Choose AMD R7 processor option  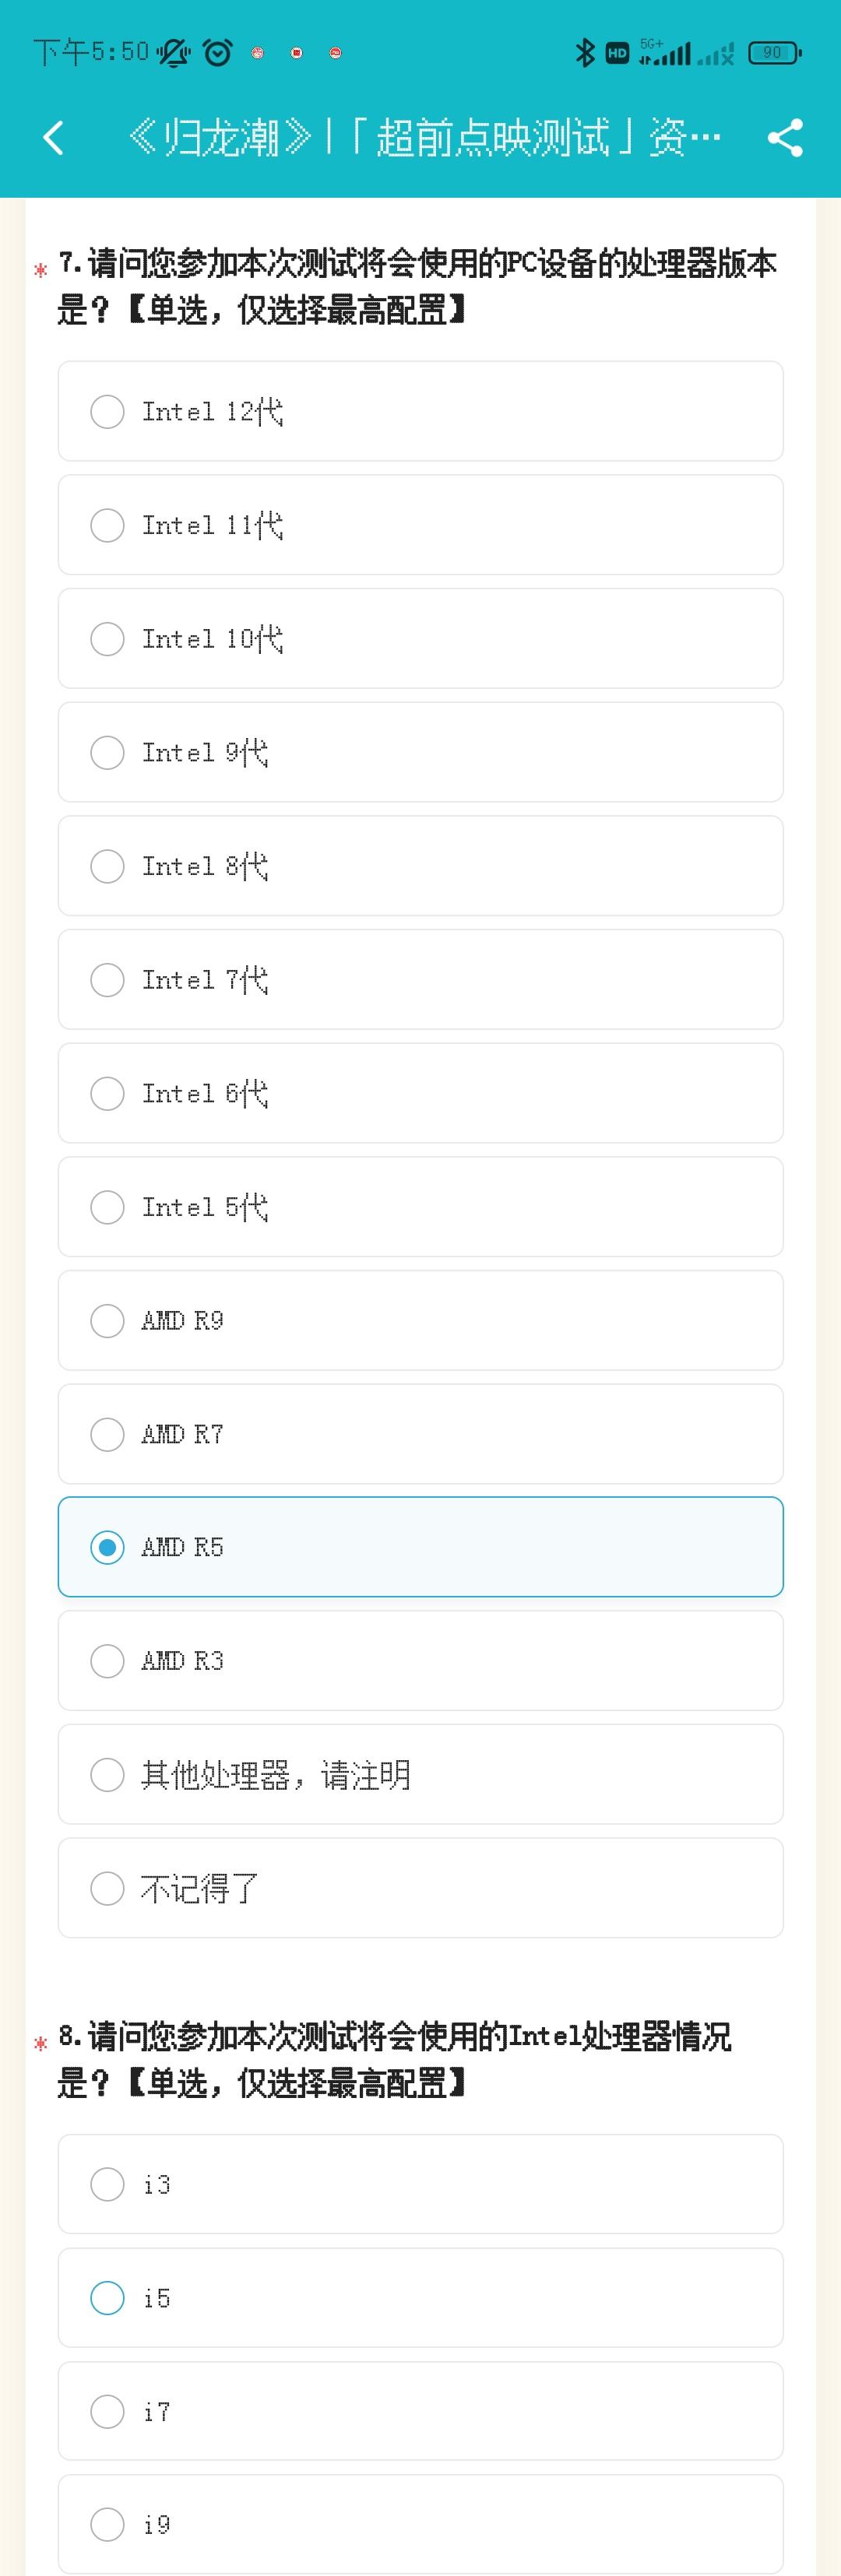pos(107,1434)
